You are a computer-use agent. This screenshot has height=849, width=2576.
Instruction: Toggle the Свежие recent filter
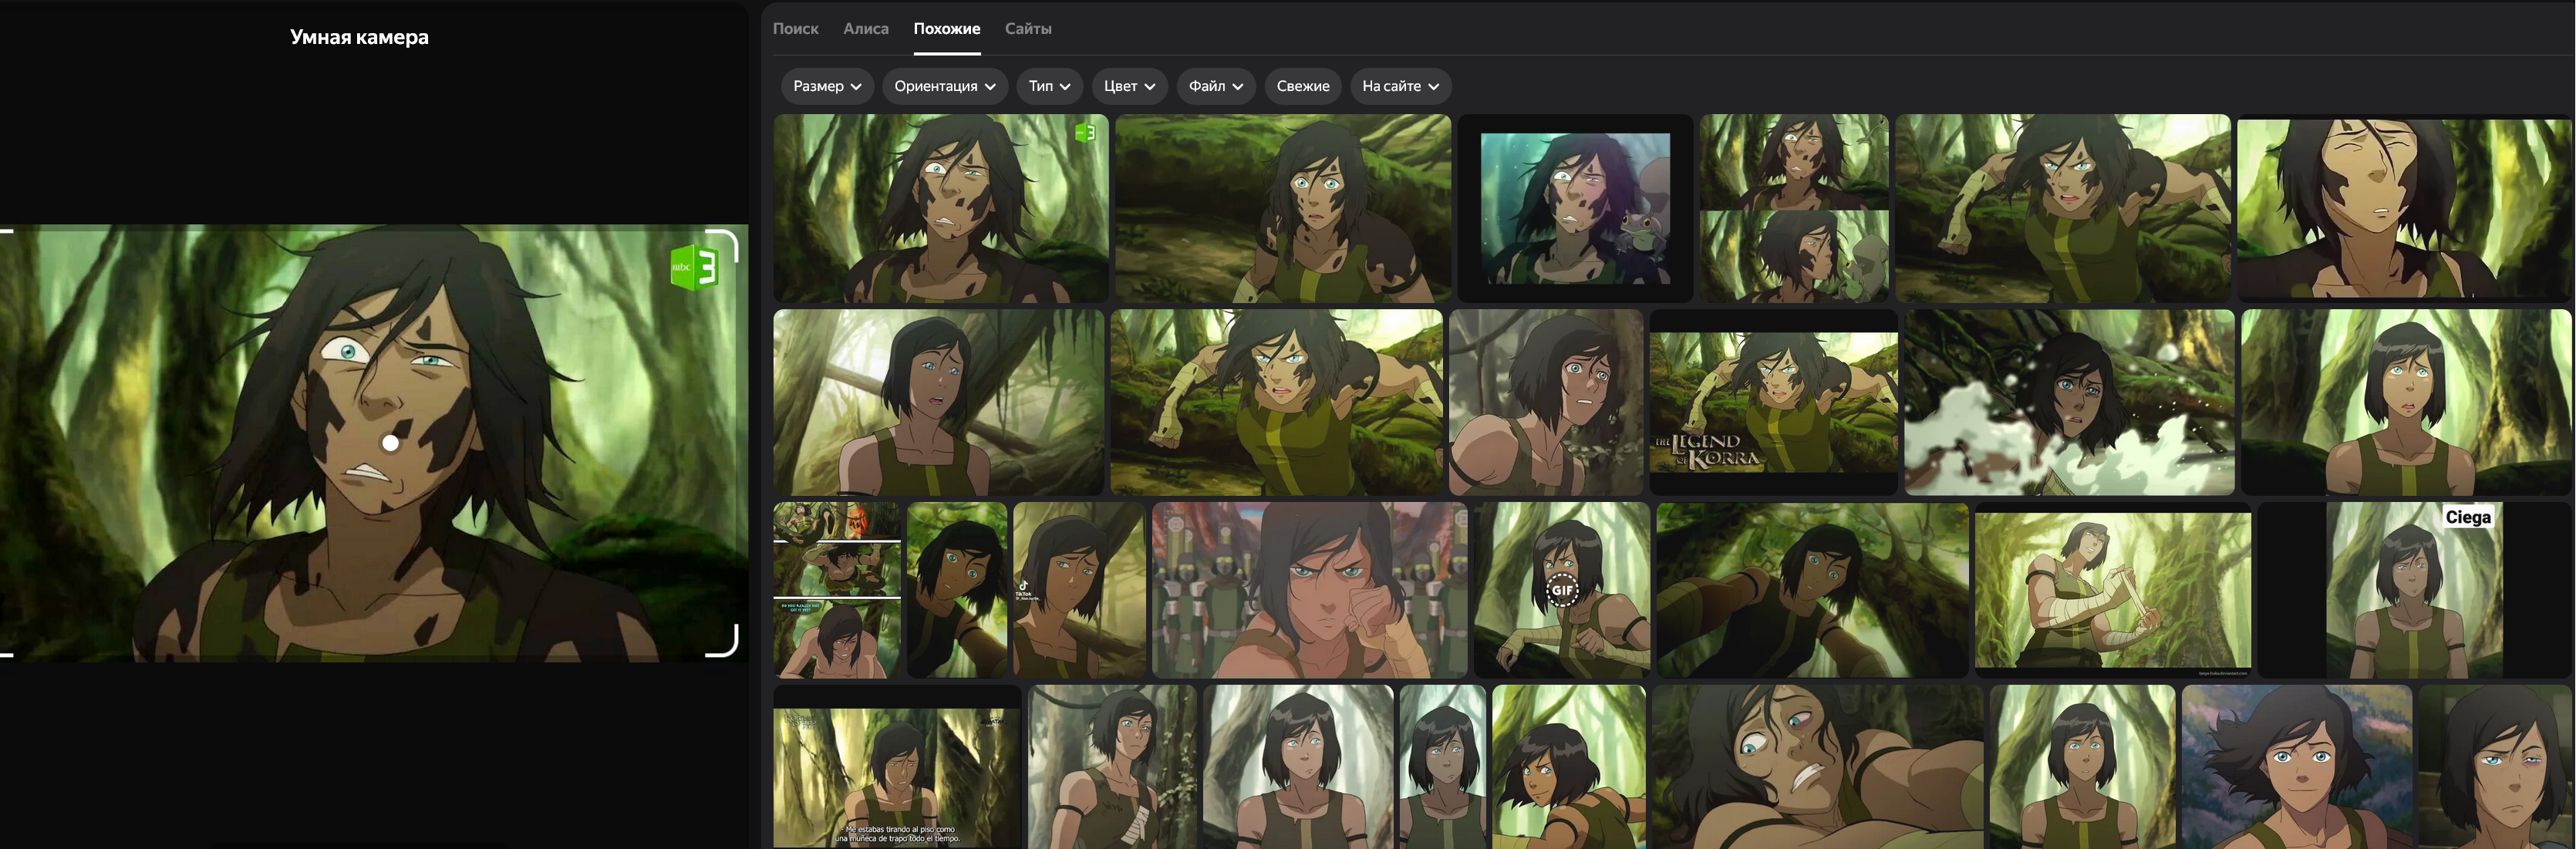(1302, 86)
